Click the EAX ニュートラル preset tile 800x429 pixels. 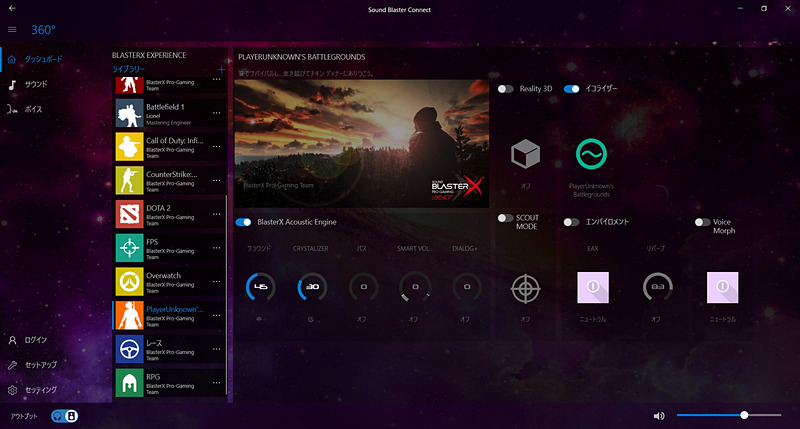click(x=593, y=288)
